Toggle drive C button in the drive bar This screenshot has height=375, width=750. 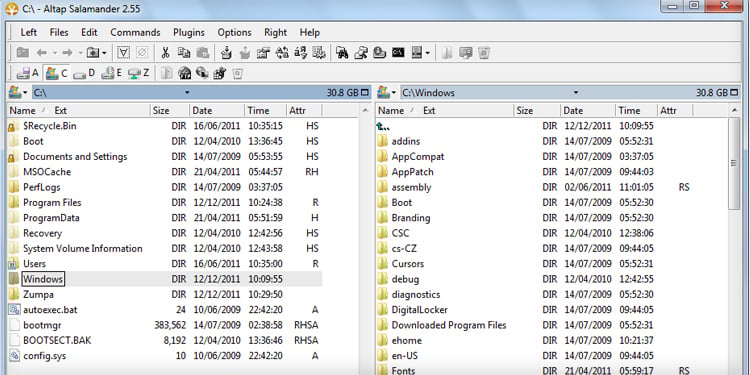tap(57, 73)
